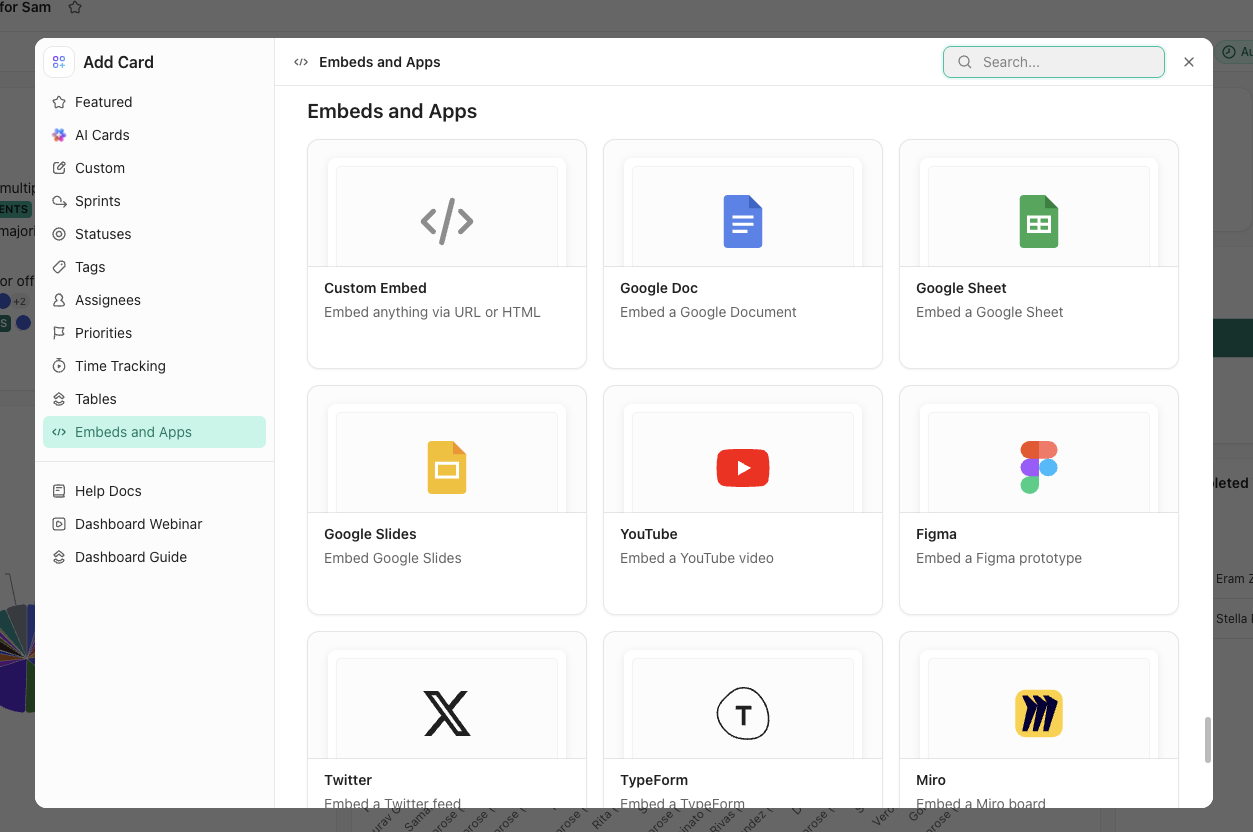The height and width of the screenshot is (832, 1253).
Task: Click the Statuses circle icon
Action: (59, 234)
